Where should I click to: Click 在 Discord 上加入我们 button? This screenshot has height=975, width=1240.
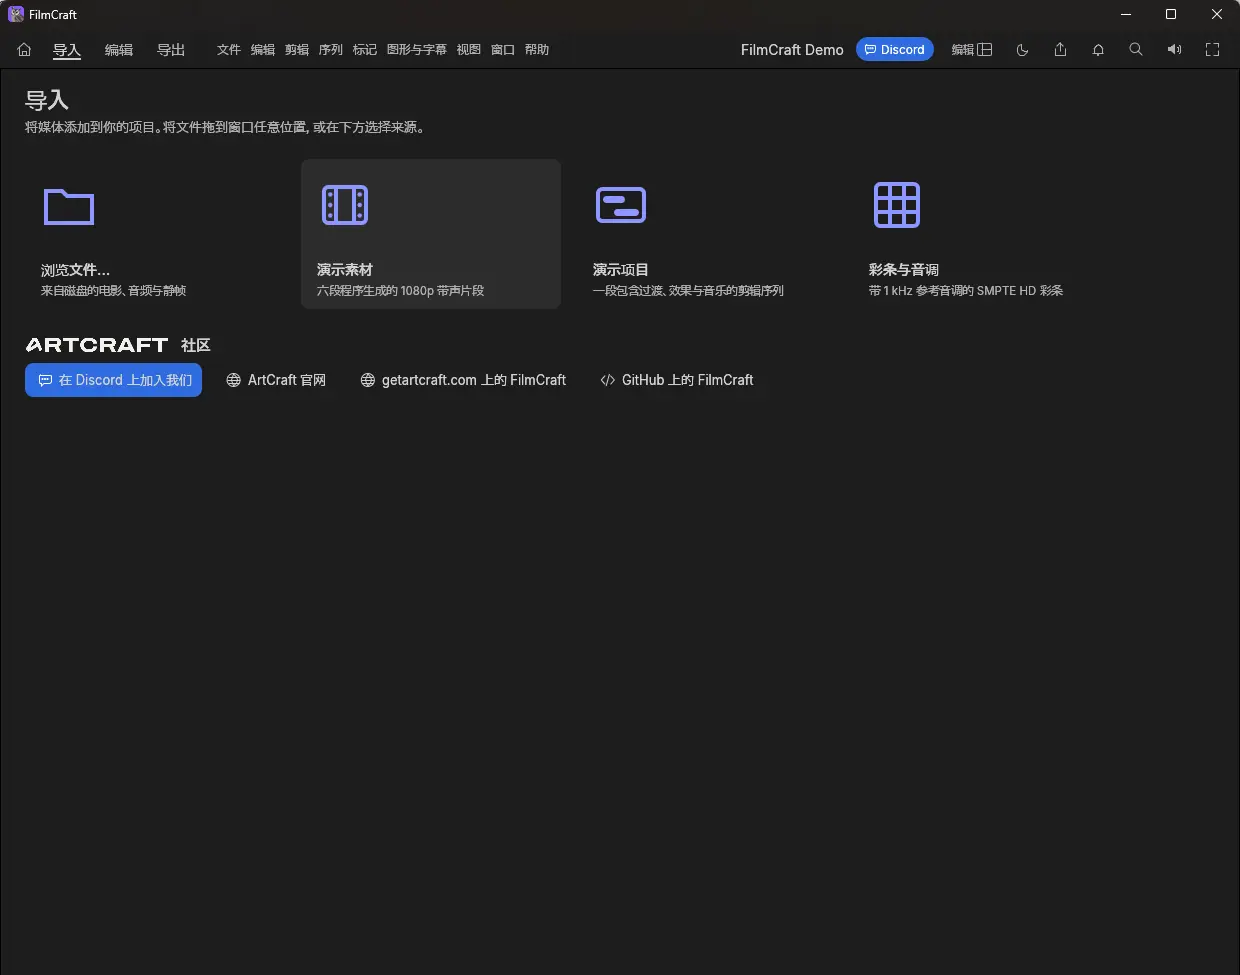pyautogui.click(x=113, y=380)
